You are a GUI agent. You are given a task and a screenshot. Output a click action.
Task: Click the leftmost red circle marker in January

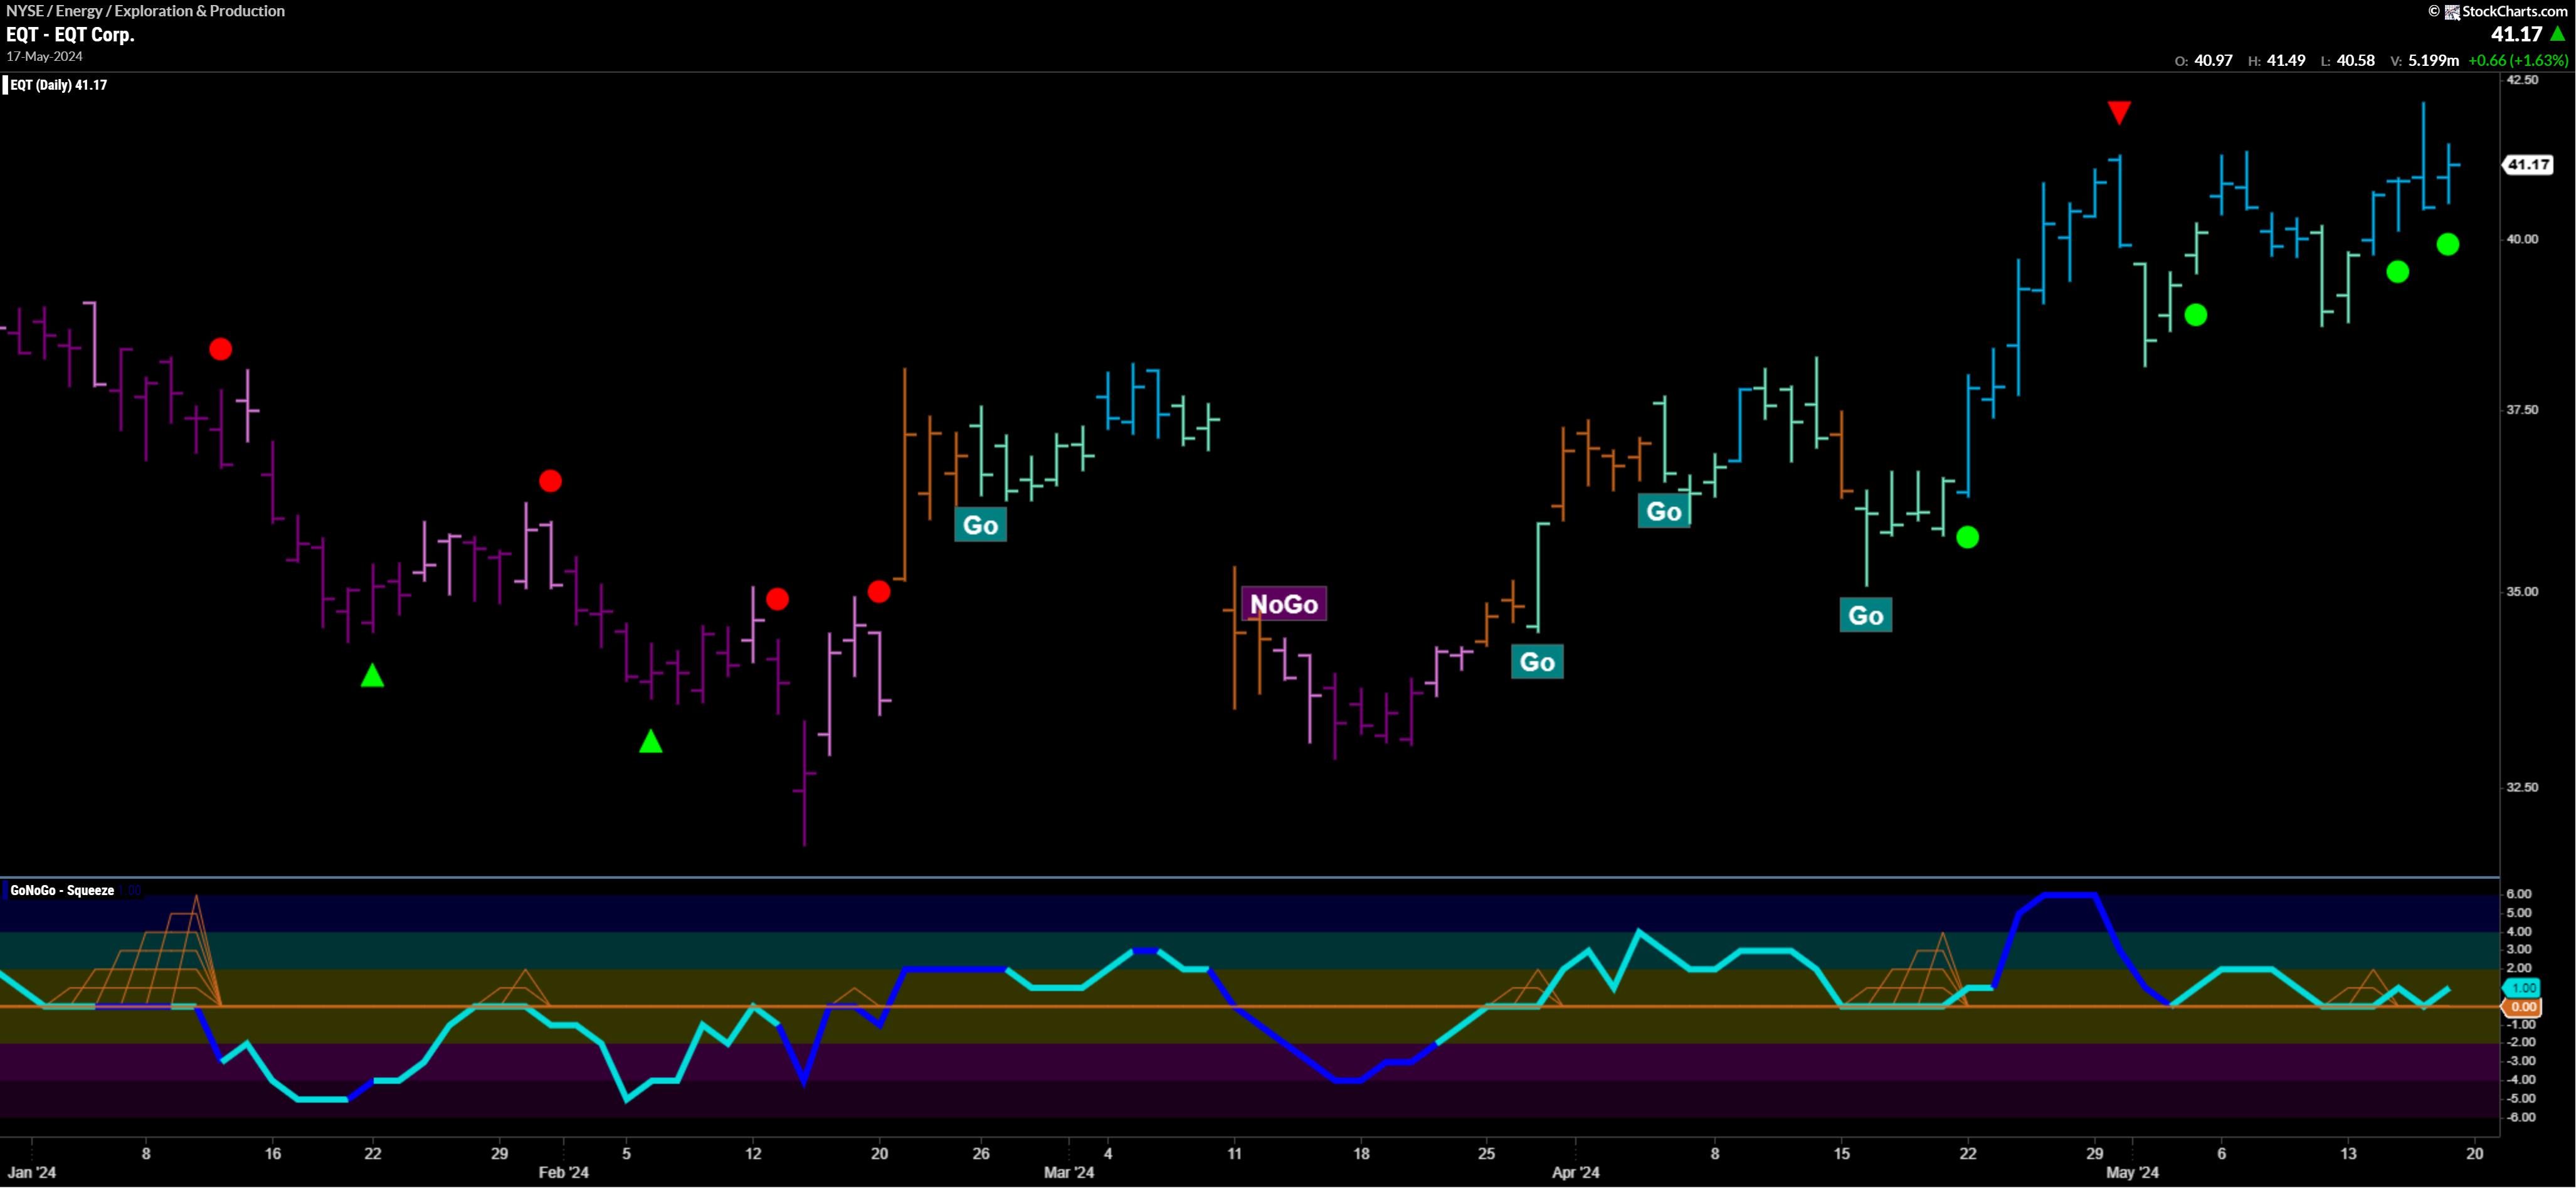pyautogui.click(x=220, y=349)
